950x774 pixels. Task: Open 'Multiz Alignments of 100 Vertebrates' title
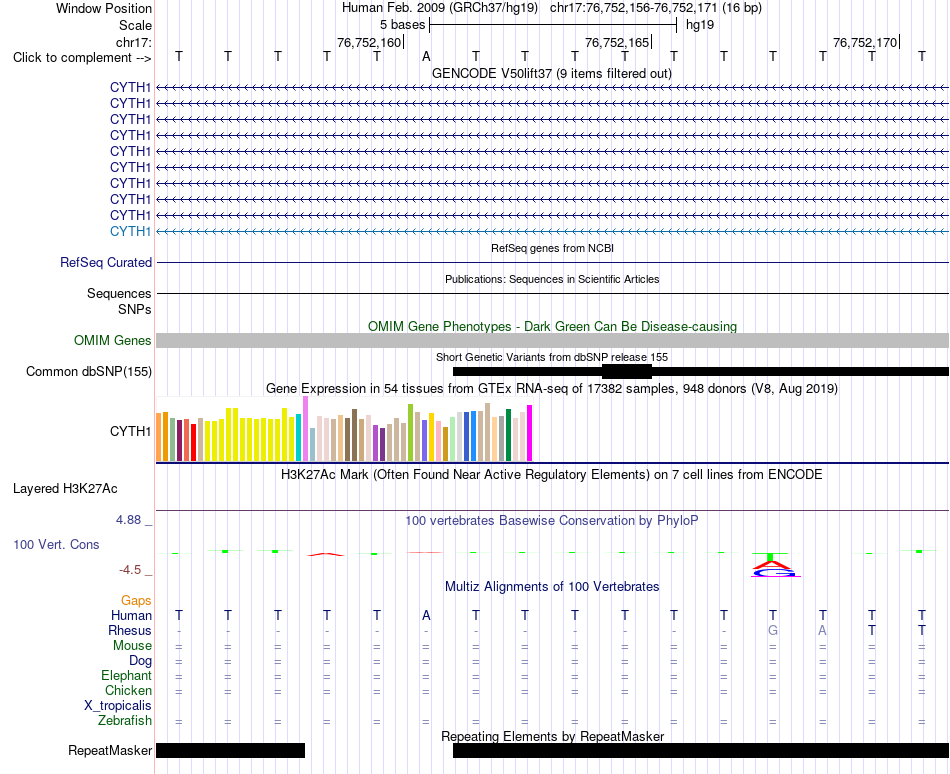(552, 587)
